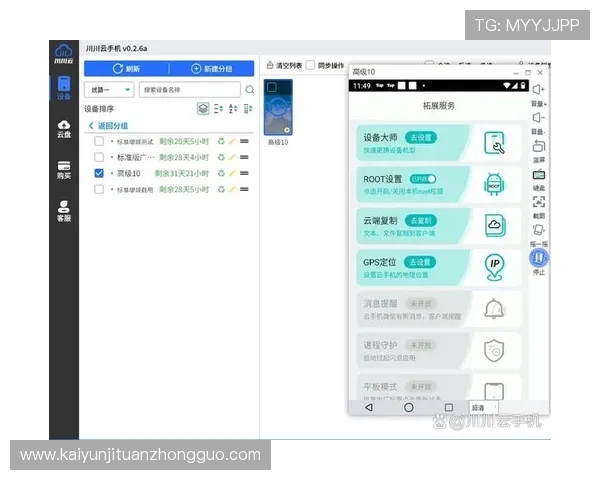Click the edit pencil on the 标准版广… row
600x480 pixels.
(232, 157)
